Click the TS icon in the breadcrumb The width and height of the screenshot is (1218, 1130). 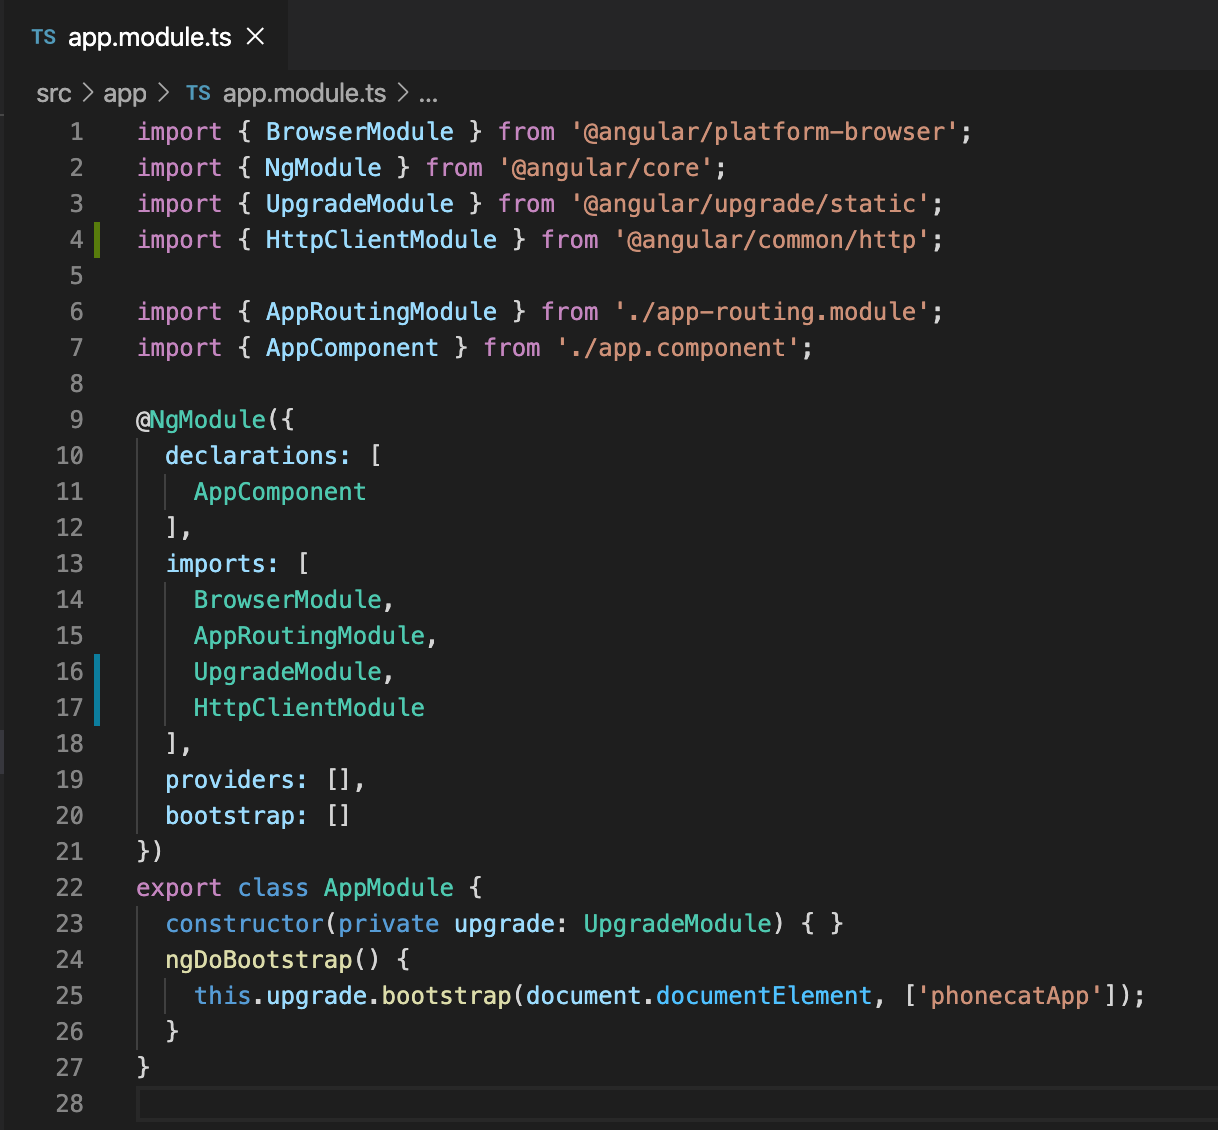point(198,93)
